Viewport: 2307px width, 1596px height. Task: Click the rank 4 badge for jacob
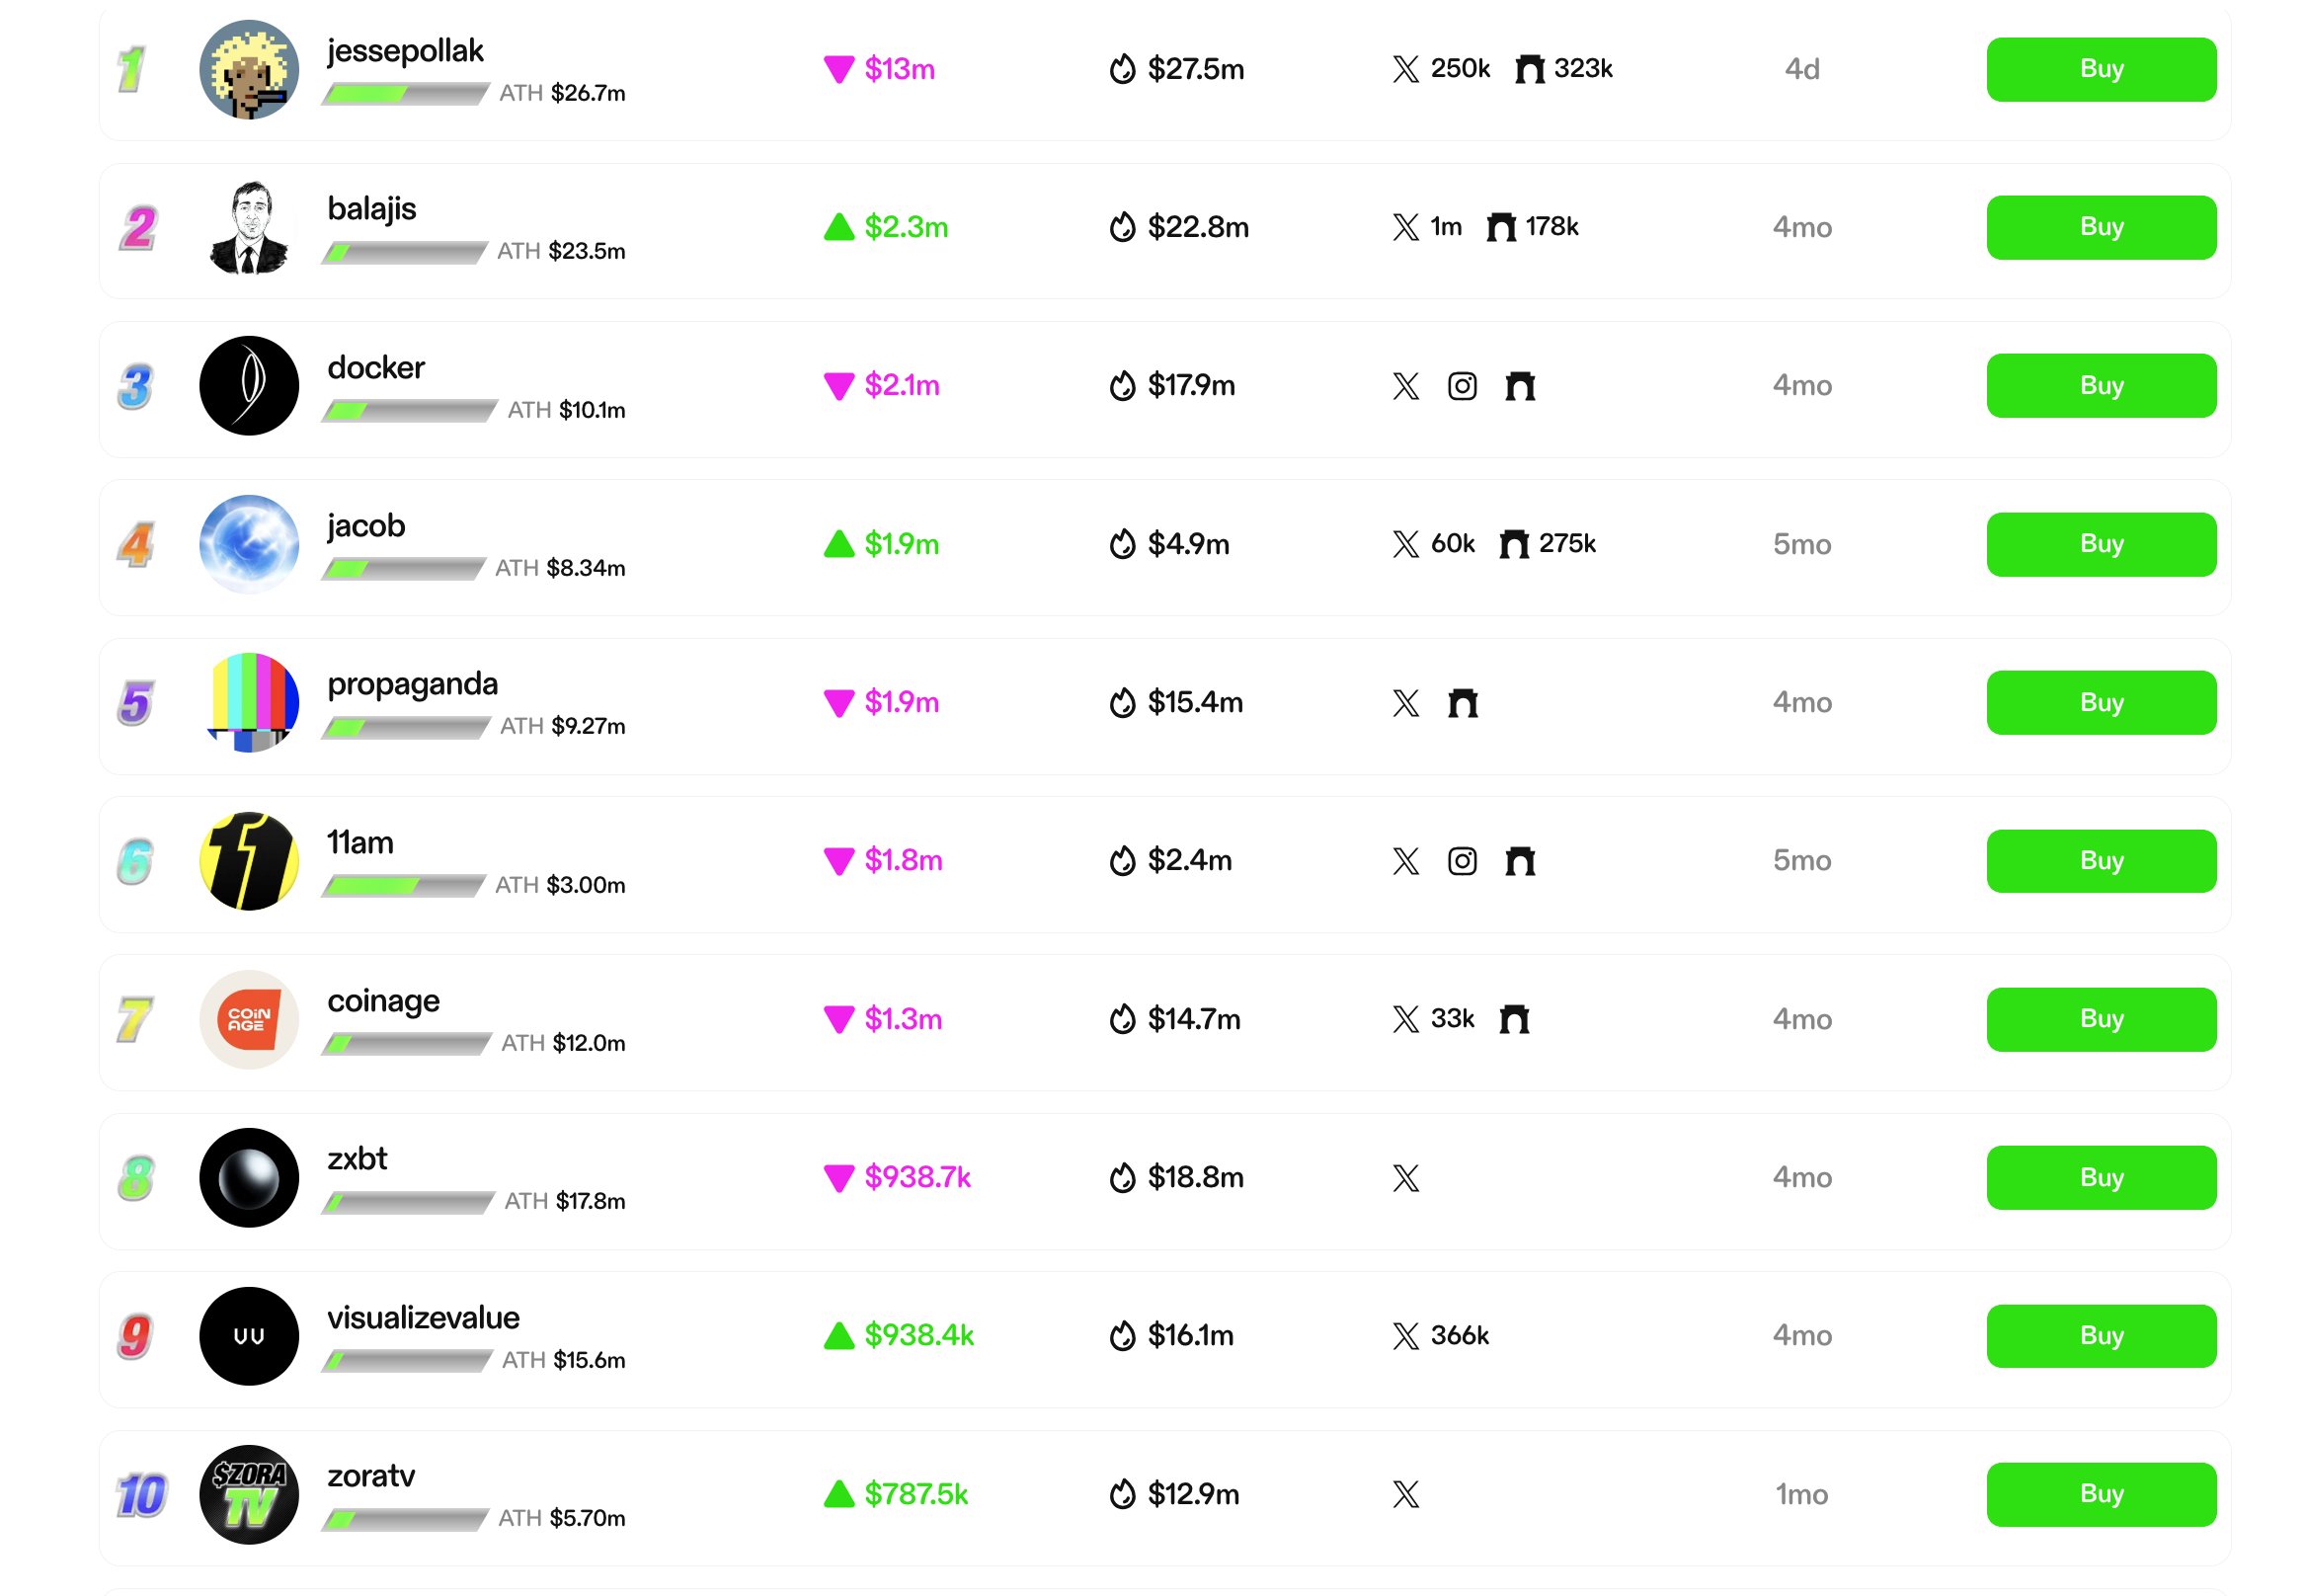tap(136, 544)
